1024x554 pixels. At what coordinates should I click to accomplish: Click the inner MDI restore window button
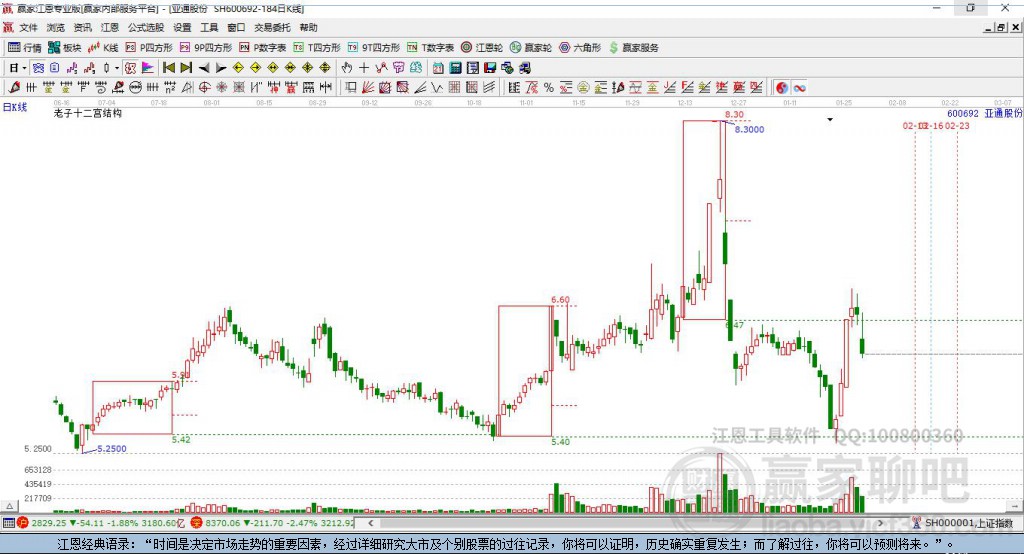[x=1000, y=27]
